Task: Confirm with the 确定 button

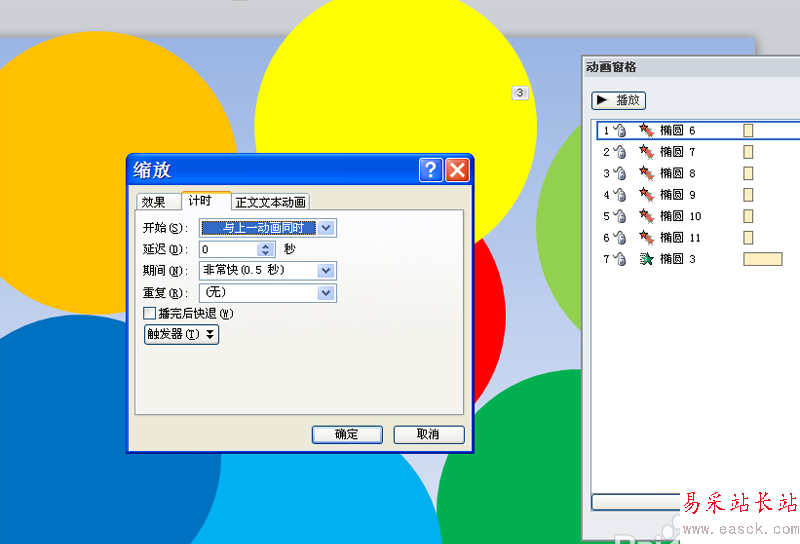Action: point(347,434)
